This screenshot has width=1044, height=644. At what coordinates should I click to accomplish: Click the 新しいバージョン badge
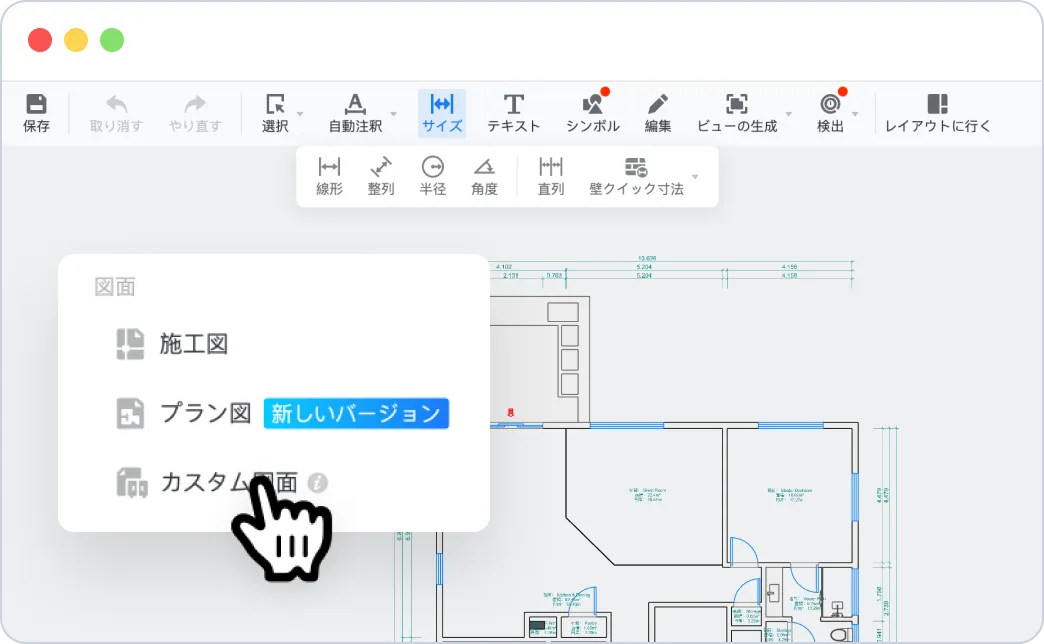click(356, 414)
